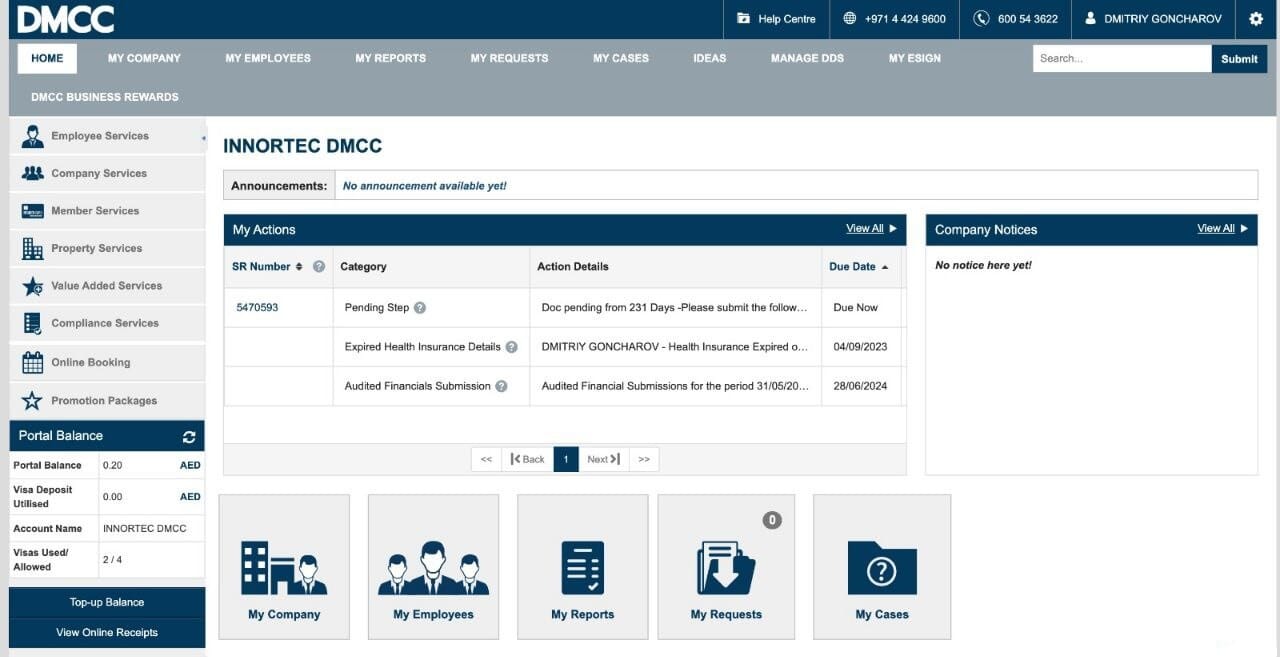The width and height of the screenshot is (1280, 657).
Task: Open the My Requests tile
Action: (x=726, y=566)
